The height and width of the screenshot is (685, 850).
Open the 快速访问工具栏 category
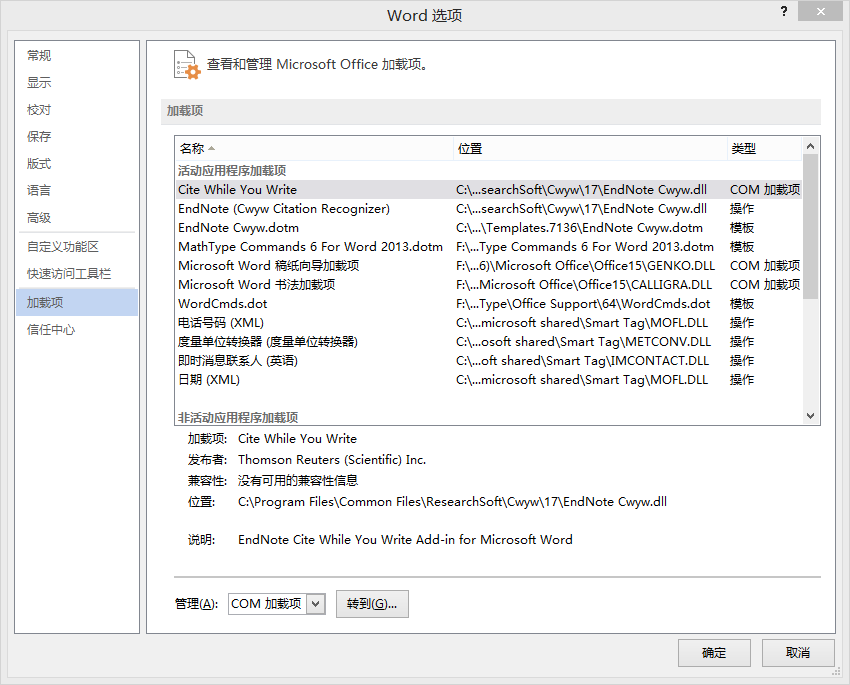76,274
